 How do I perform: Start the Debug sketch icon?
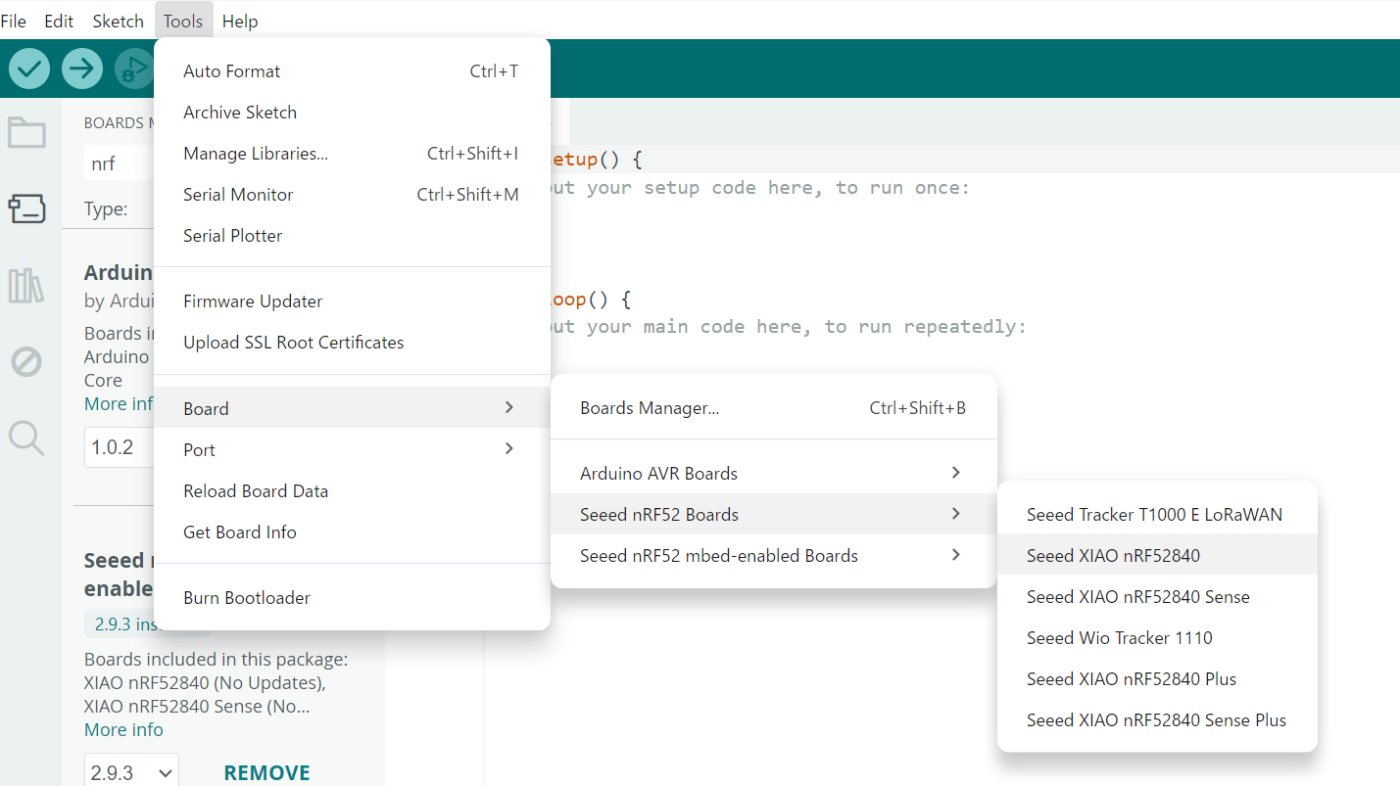click(x=133, y=68)
